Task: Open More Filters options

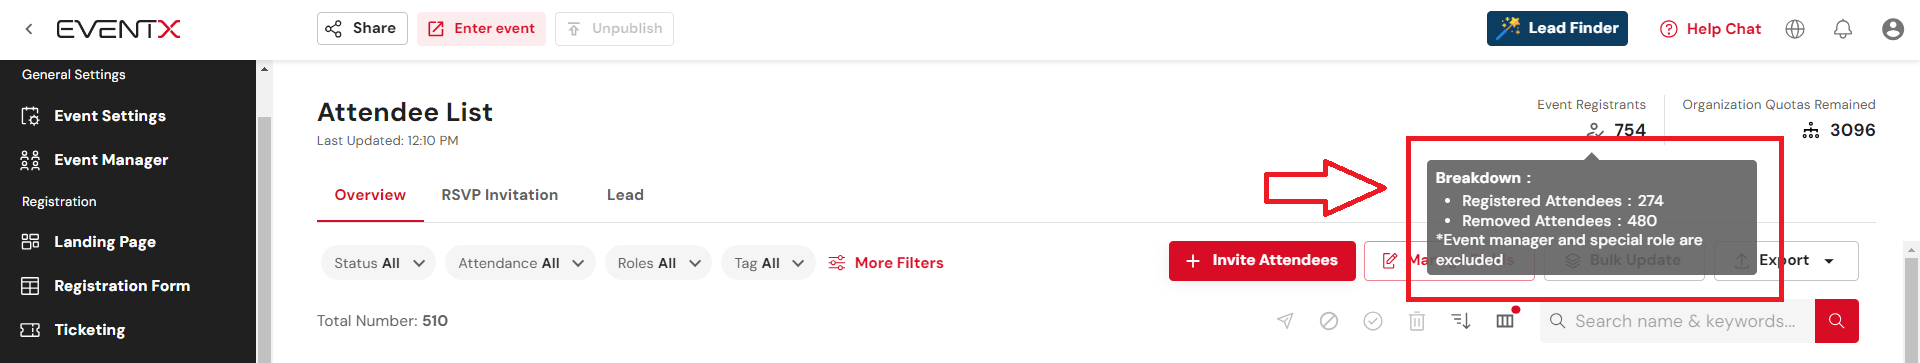Action: click(x=886, y=263)
